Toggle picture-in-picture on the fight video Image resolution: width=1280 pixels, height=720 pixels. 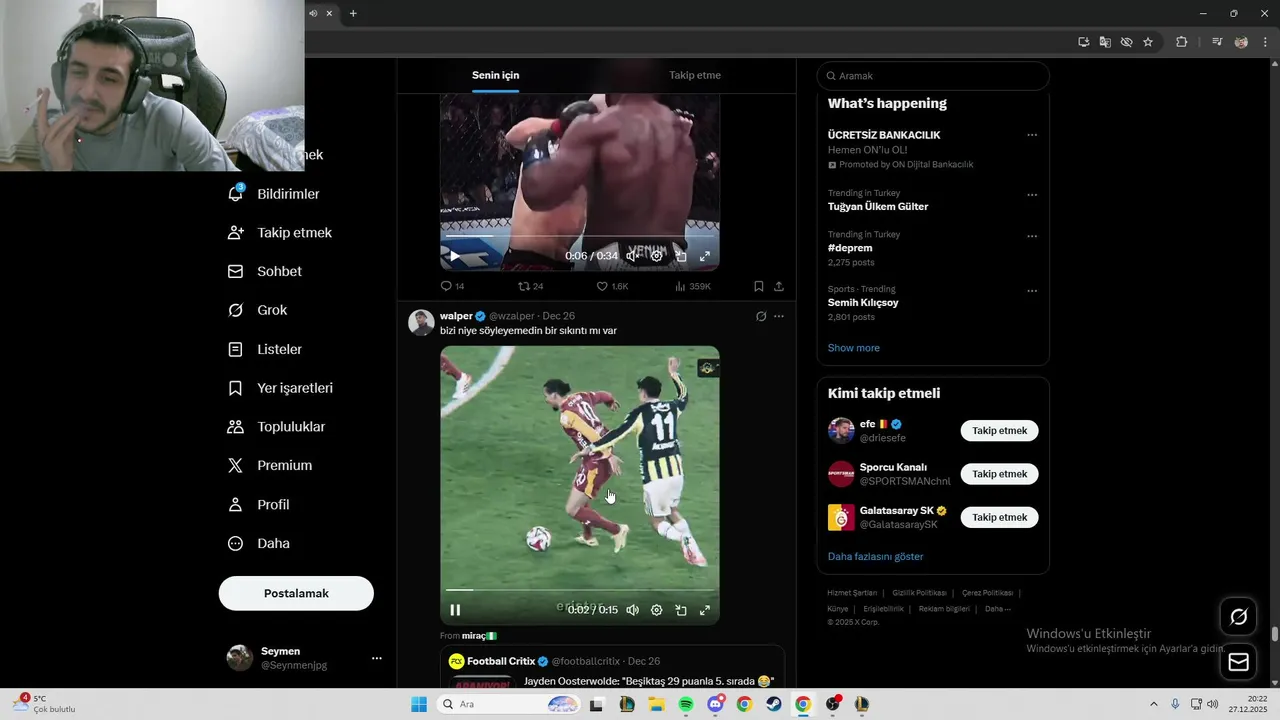coord(681,256)
